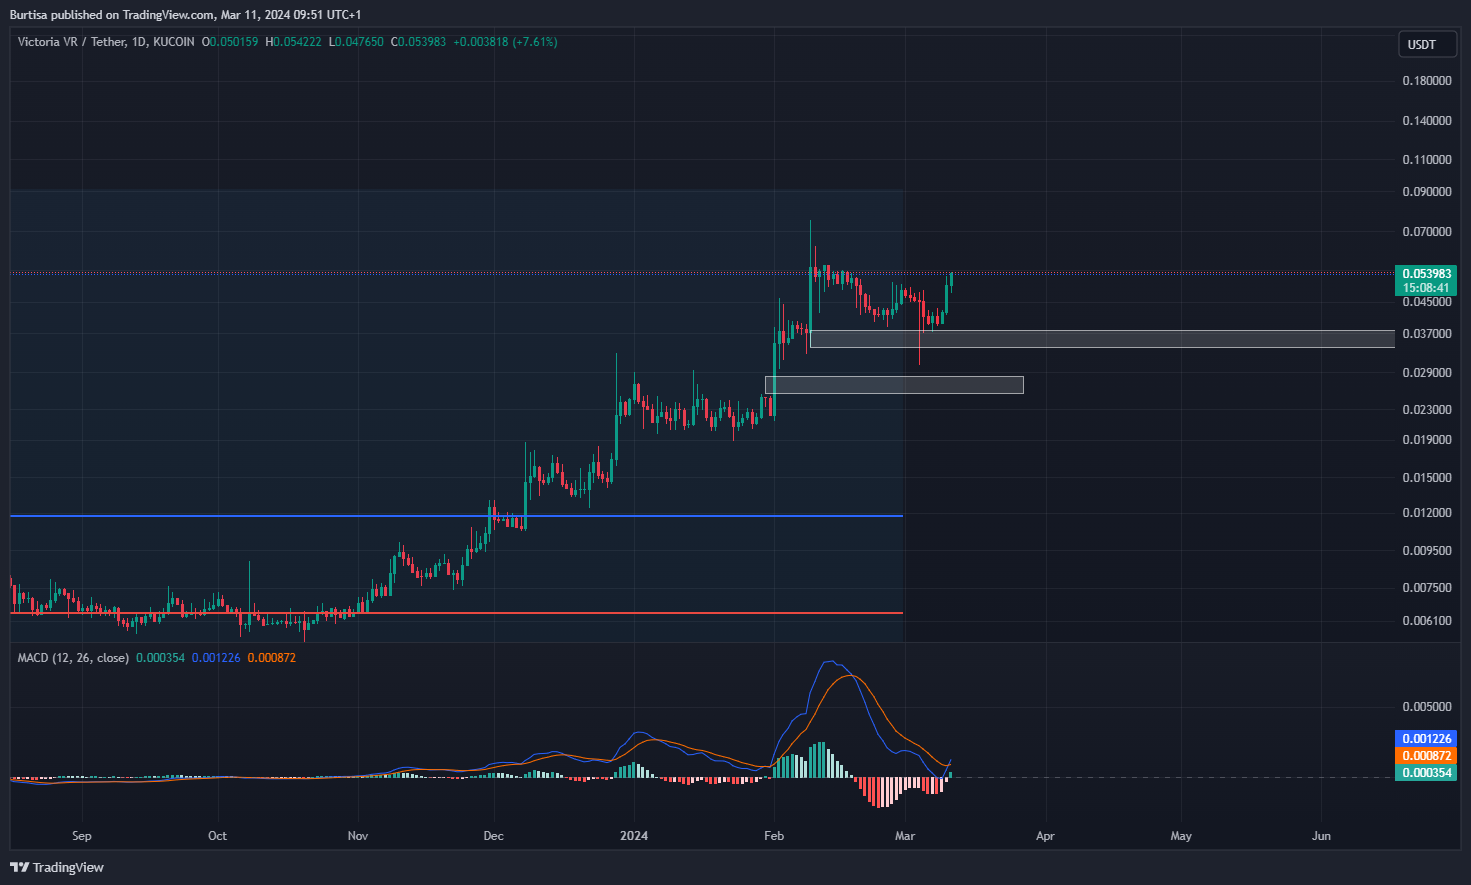The height and width of the screenshot is (885, 1471).
Task: Click the 0.007500 price axis label
Action: pyautogui.click(x=1427, y=588)
